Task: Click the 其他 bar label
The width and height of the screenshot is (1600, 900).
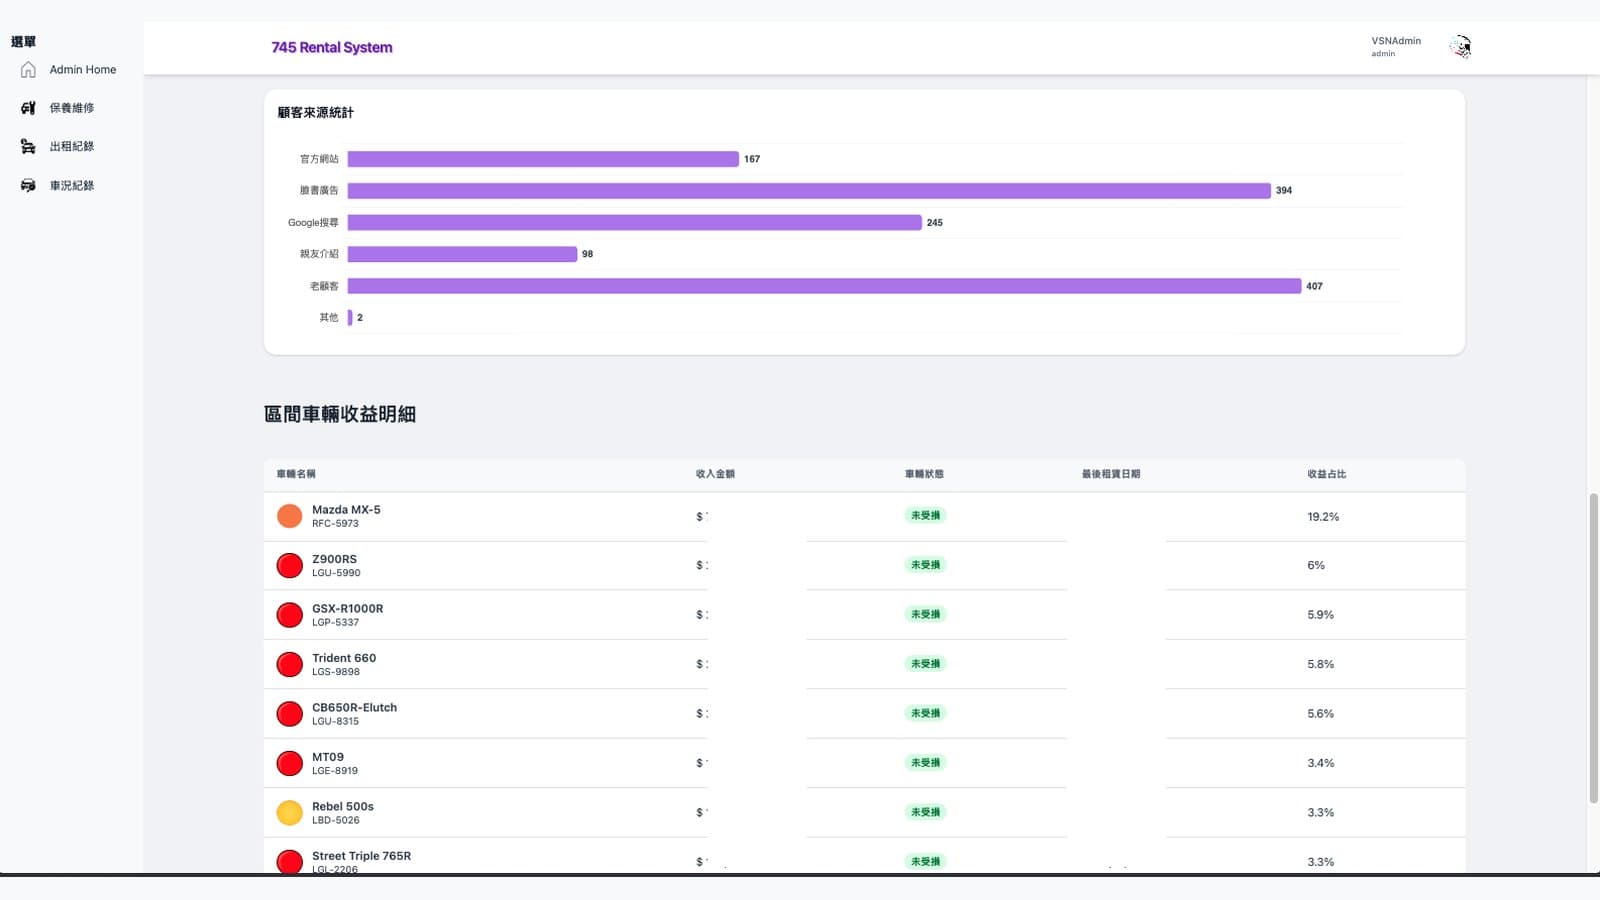Action: [x=329, y=318]
